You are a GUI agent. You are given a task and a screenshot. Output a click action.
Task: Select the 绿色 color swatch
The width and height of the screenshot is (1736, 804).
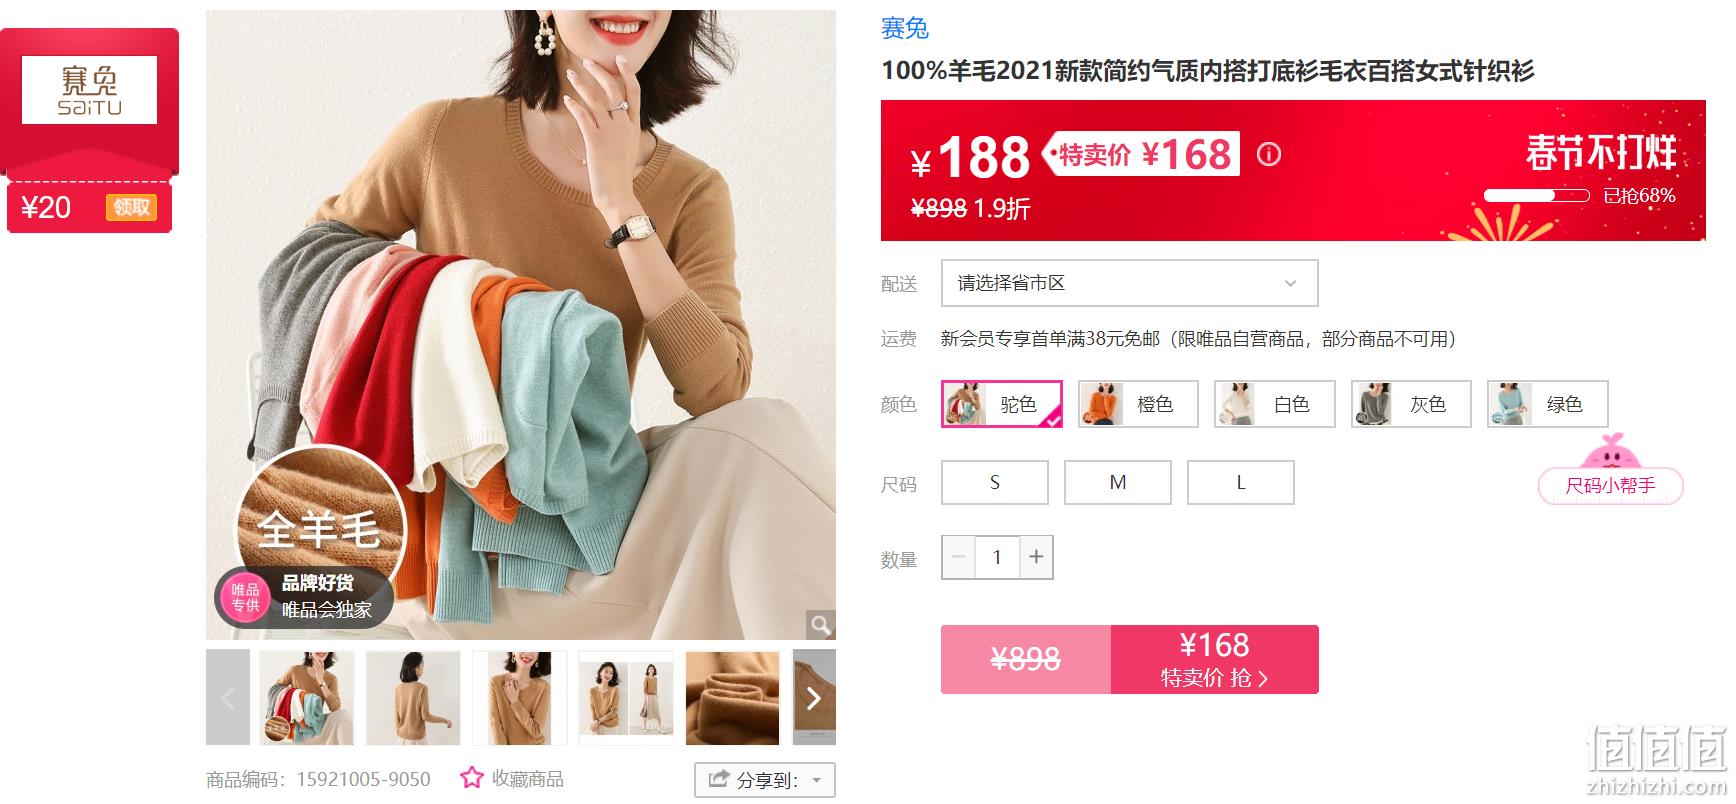1548,404
